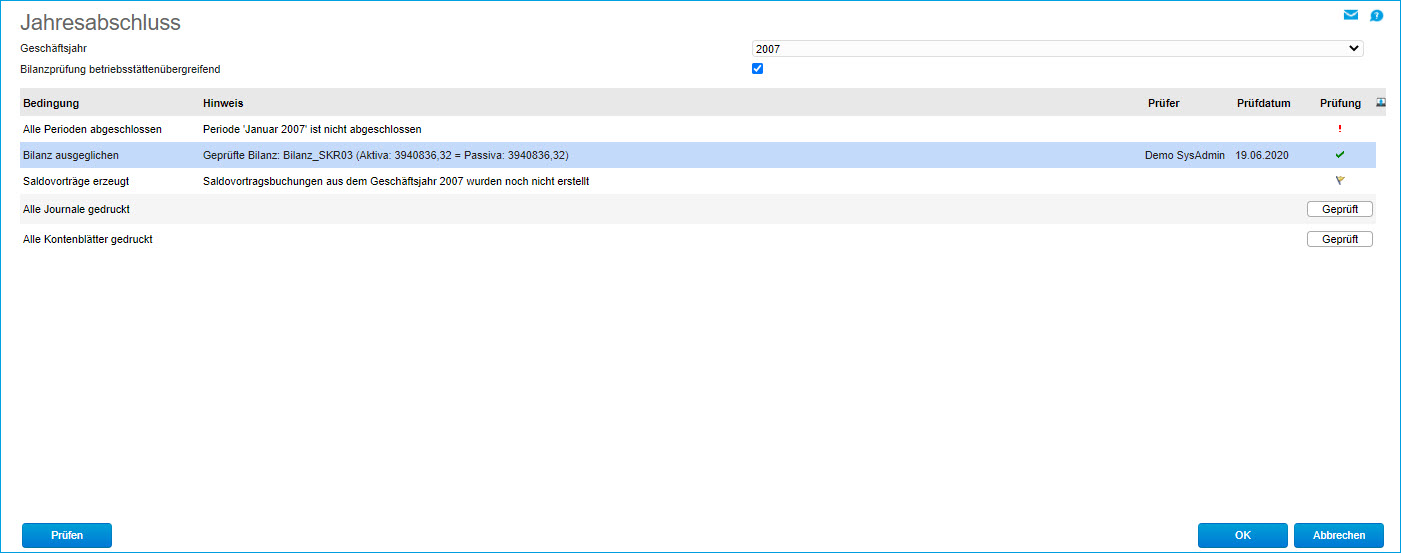Sort by the Prüfdatum column header
The width and height of the screenshot is (1401, 553).
click(x=1263, y=103)
